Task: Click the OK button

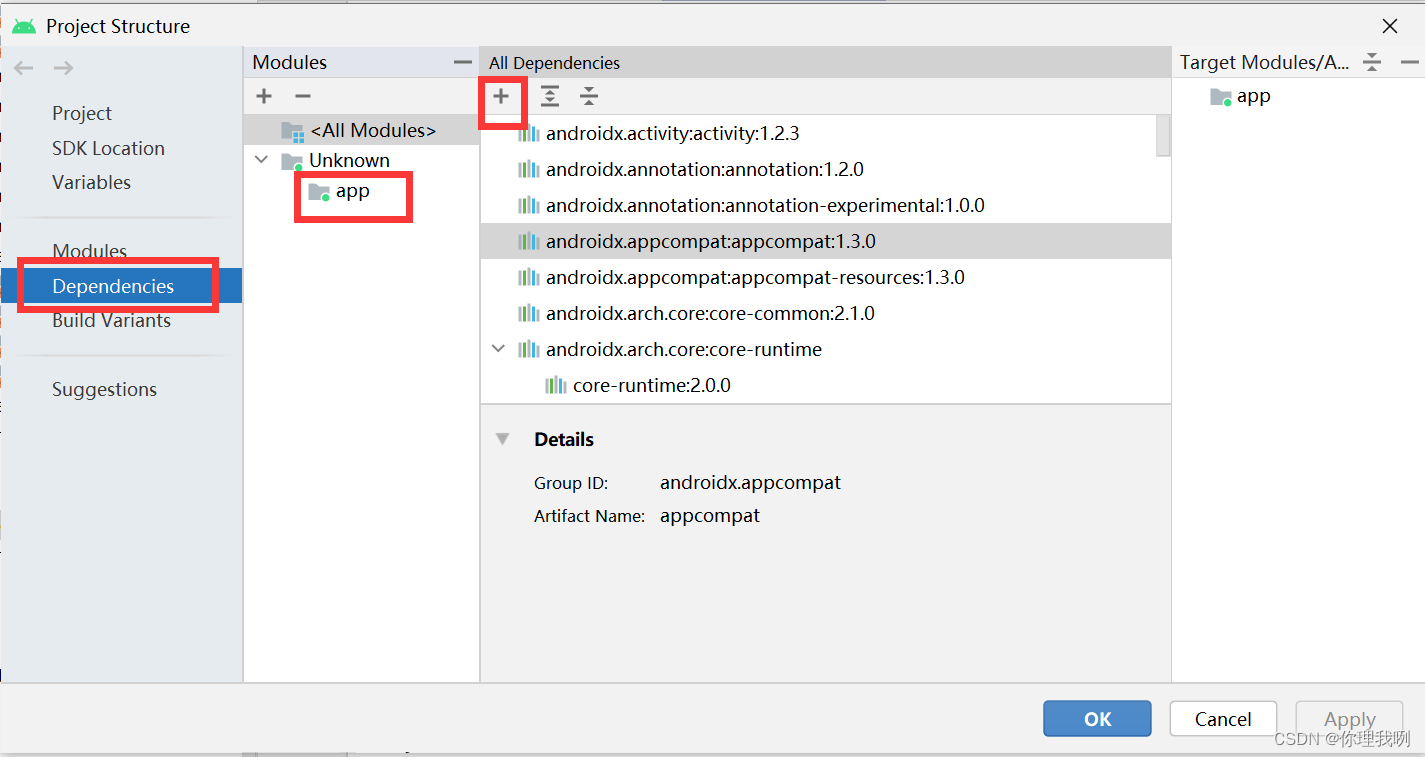Action: [x=1096, y=718]
